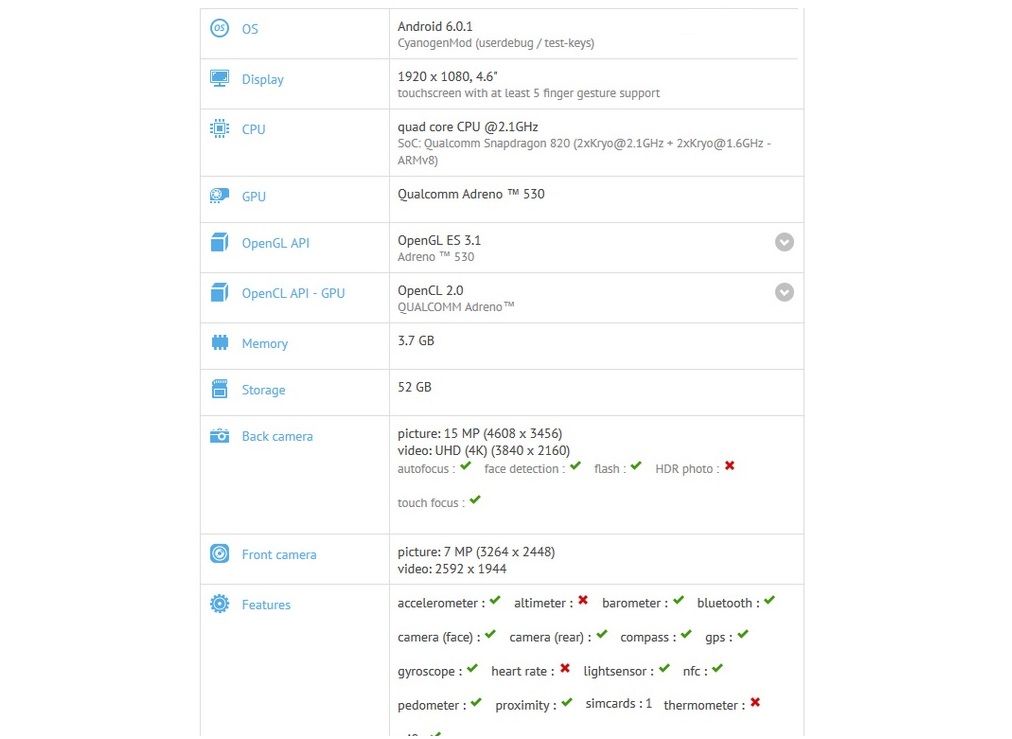Click the OS icon in the spec table
Image resolution: width=1012 pixels, height=739 pixels.
[x=219, y=28]
